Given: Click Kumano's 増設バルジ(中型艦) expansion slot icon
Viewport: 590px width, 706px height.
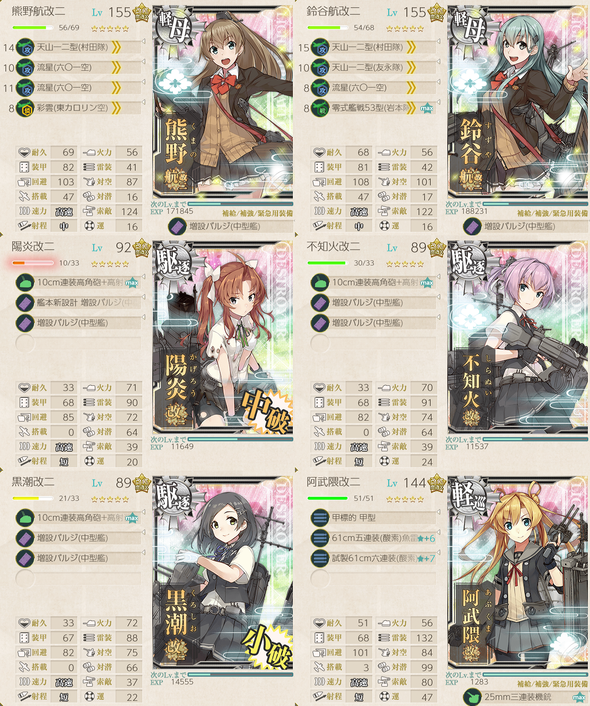Looking at the screenshot, I should click(x=177, y=226).
